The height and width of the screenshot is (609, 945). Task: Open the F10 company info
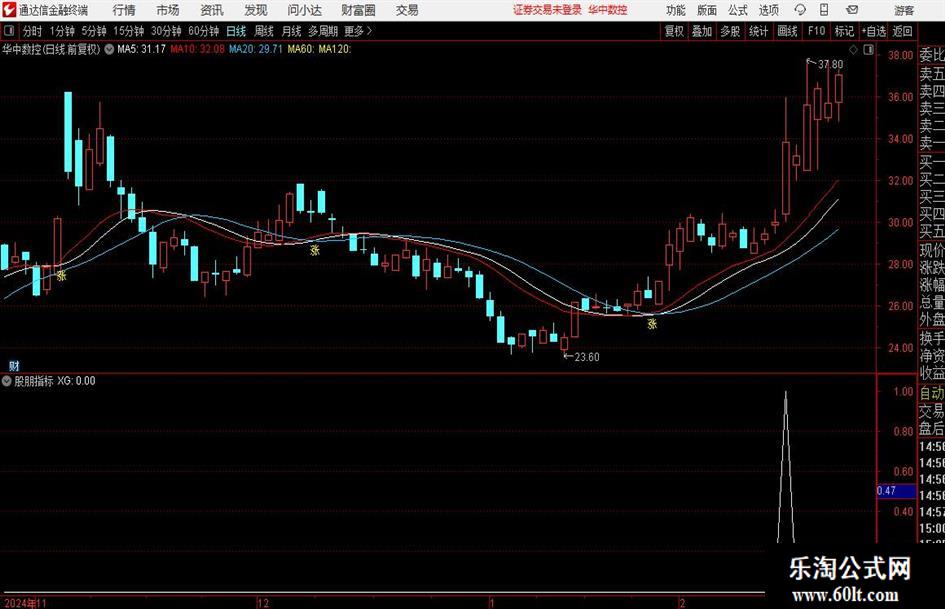[x=816, y=31]
